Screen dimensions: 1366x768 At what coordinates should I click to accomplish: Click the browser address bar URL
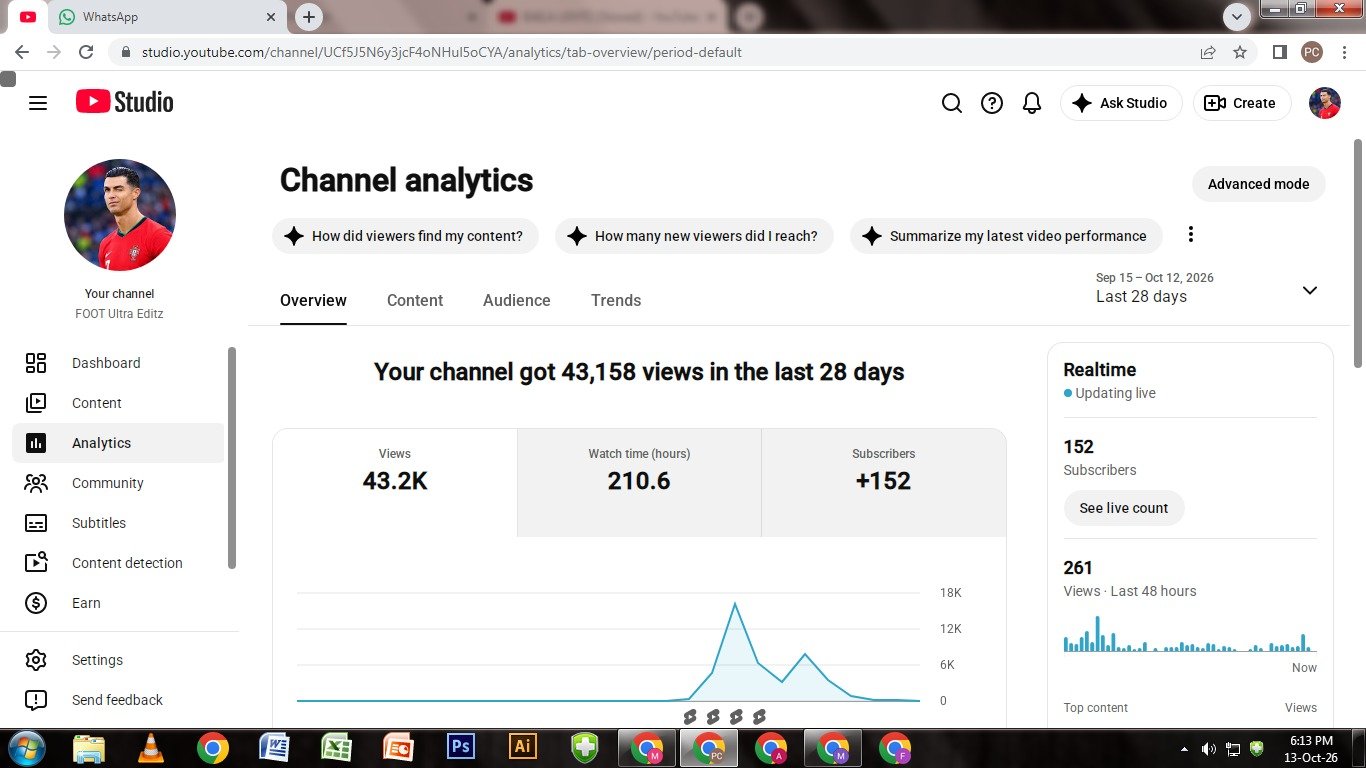(441, 52)
